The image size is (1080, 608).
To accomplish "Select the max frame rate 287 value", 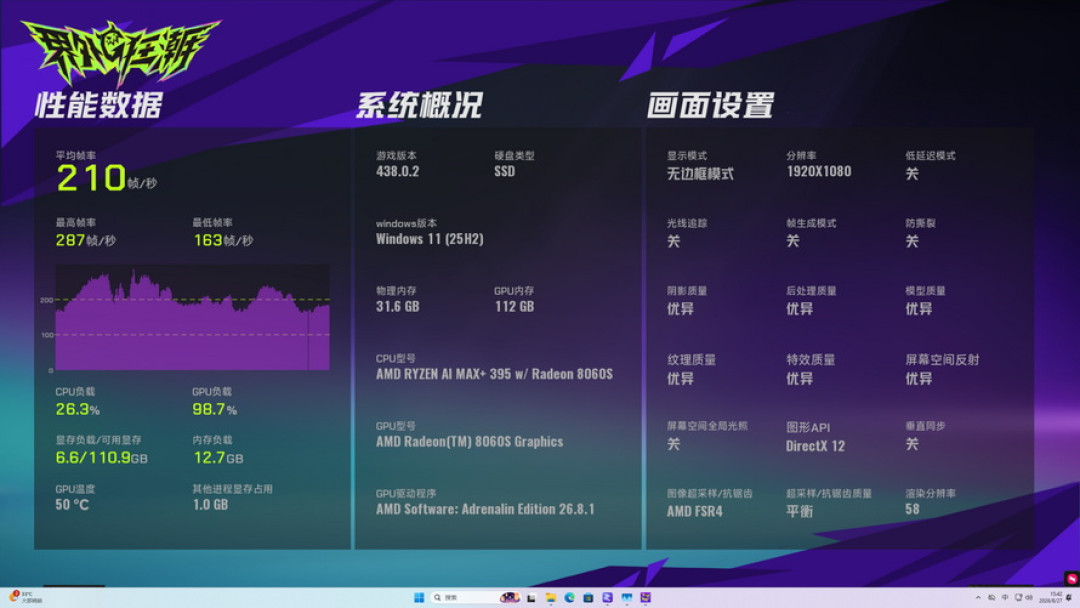I will click(x=70, y=240).
